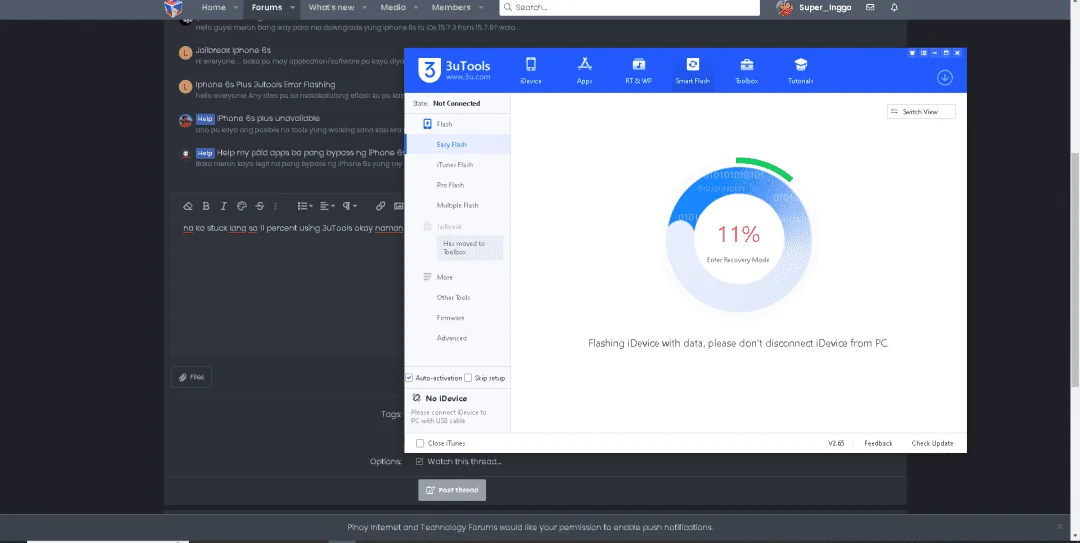
Task: Expand the list formatting dropdown
Action: [x=304, y=206]
